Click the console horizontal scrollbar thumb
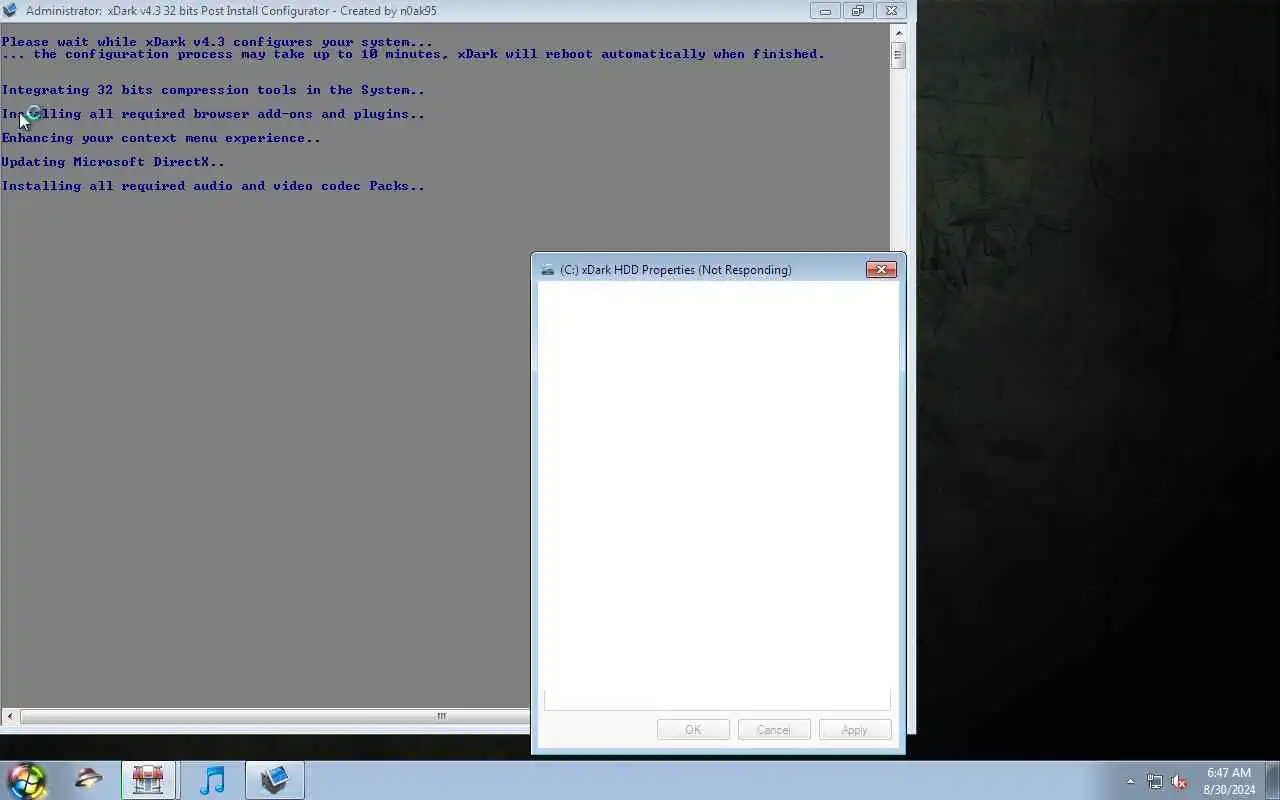This screenshot has height=800, width=1280. [x=275, y=716]
